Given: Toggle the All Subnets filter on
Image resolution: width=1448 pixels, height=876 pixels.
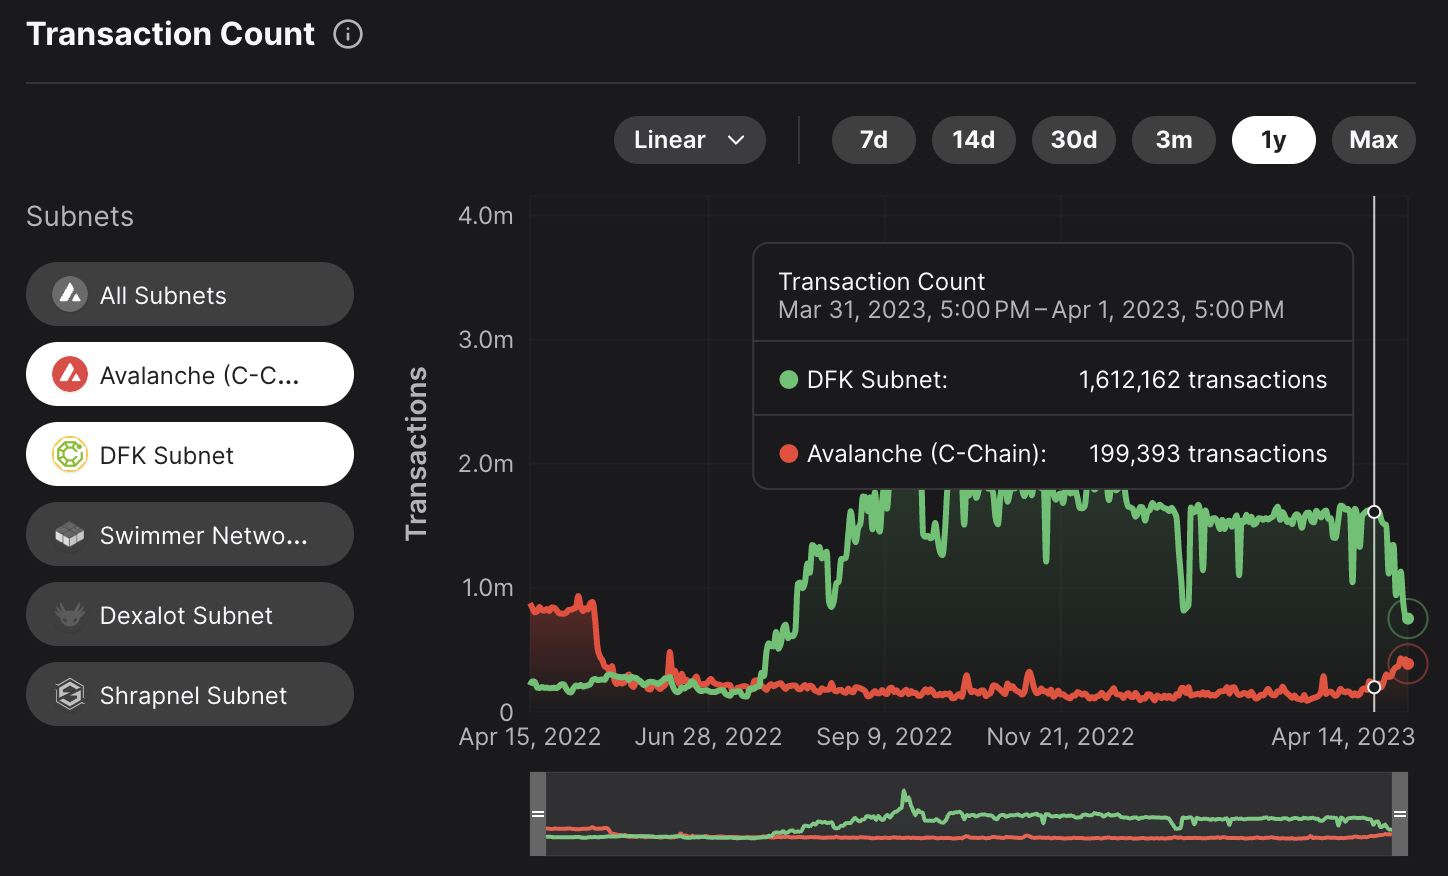Looking at the screenshot, I should pos(190,295).
